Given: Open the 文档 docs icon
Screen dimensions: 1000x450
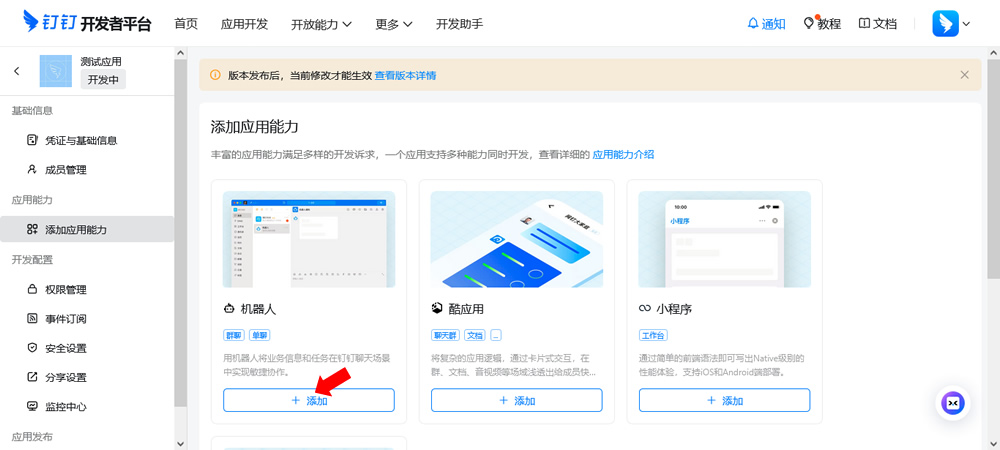Looking at the screenshot, I should 877,23.
